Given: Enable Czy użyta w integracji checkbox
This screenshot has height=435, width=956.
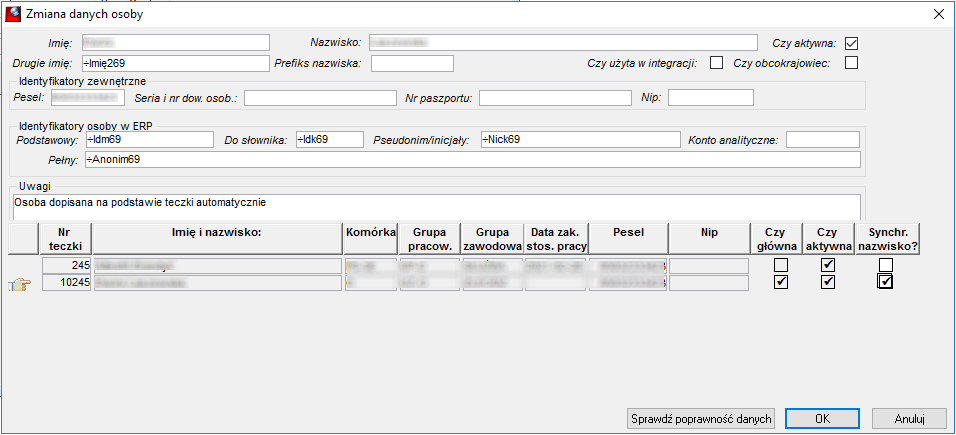Looking at the screenshot, I should [717, 63].
